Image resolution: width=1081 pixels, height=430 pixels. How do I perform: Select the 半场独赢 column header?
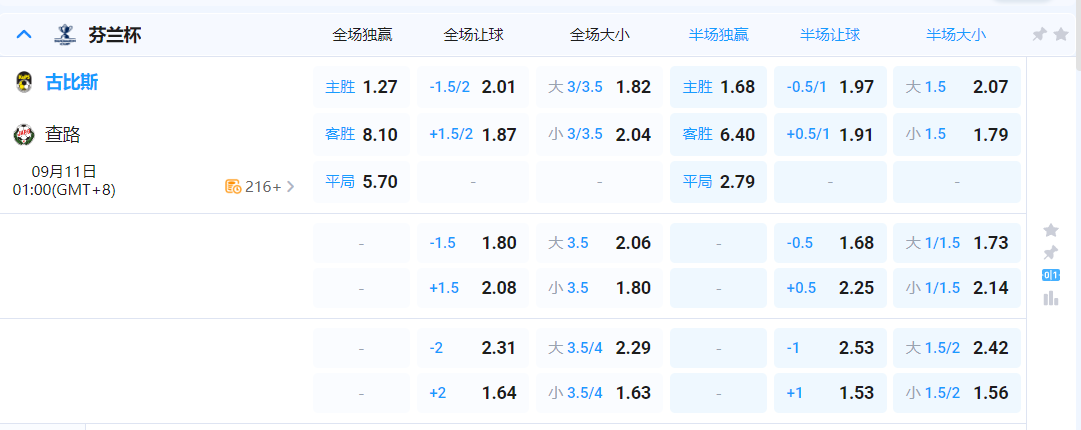point(718,35)
